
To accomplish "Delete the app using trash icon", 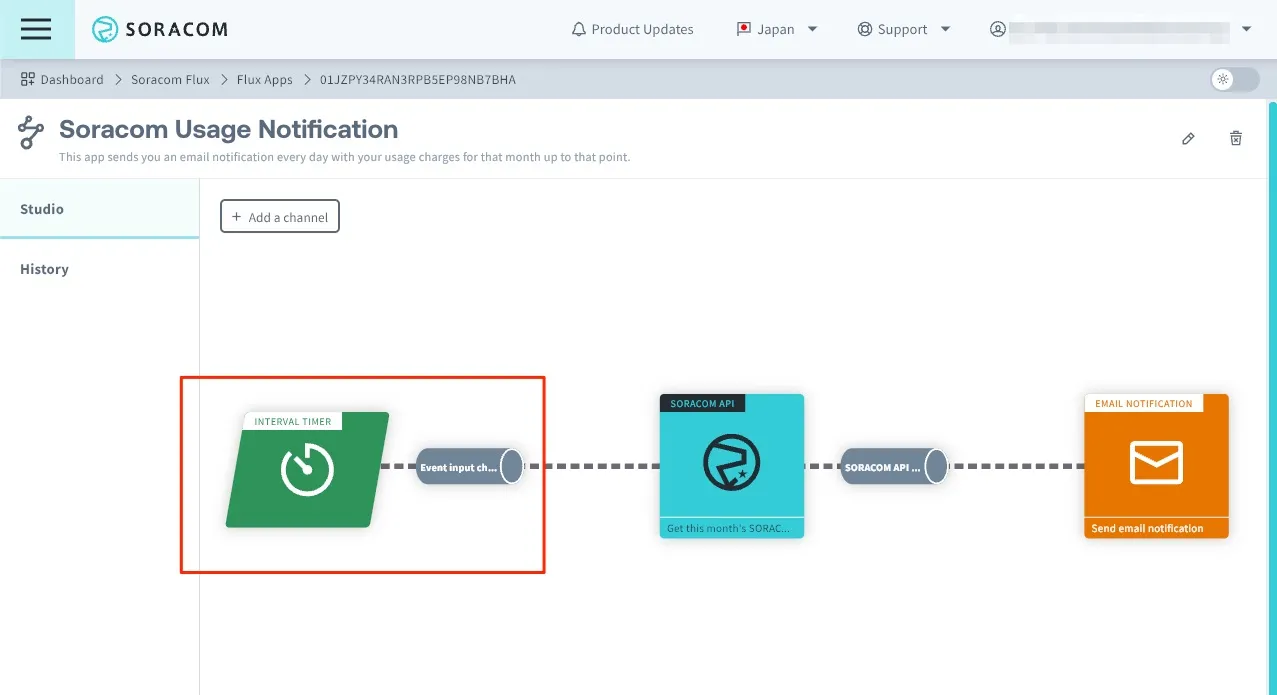I will click(1236, 139).
